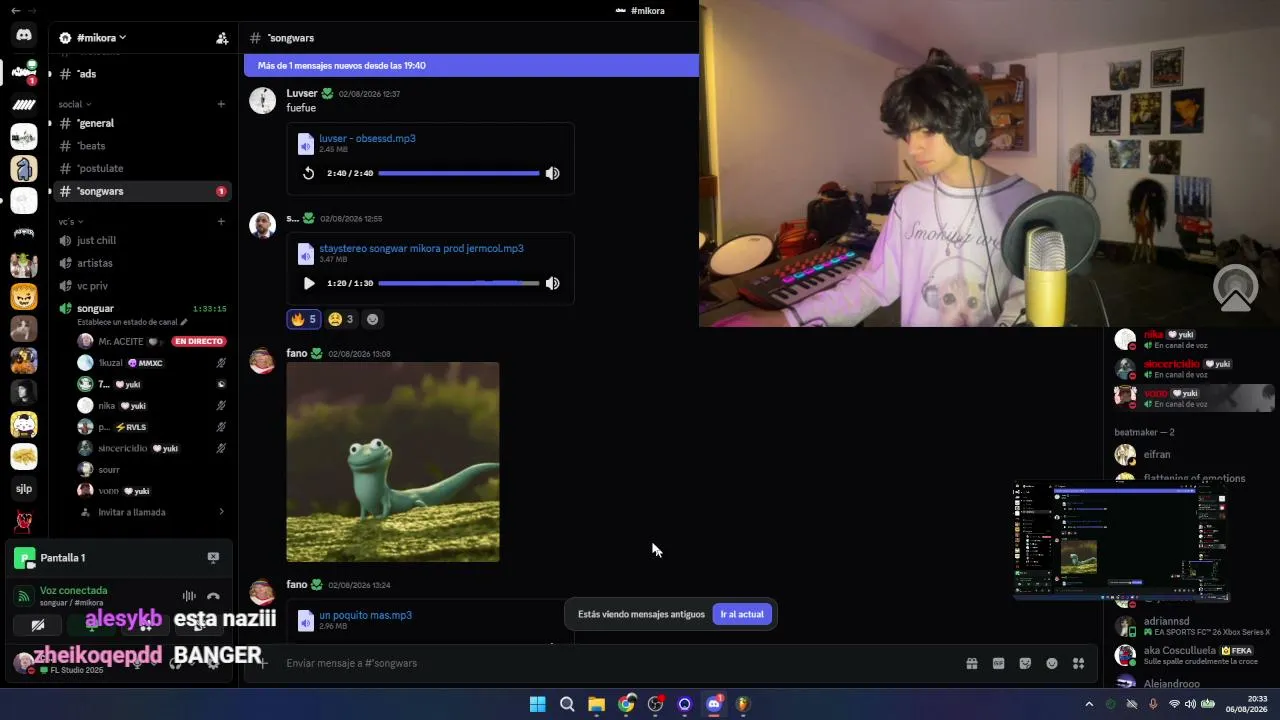1280x720 pixels.
Task: Open the postulate text channel
Action: (x=144, y=168)
